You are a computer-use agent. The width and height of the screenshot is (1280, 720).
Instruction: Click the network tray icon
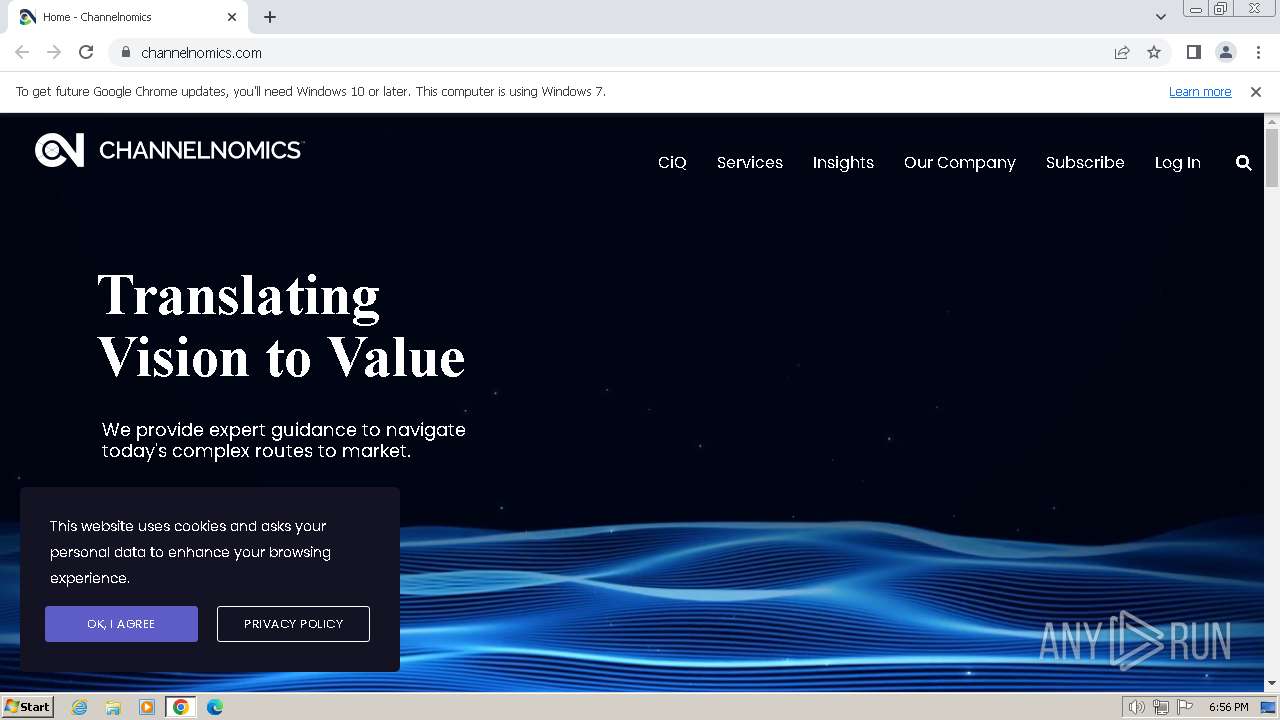(1161, 707)
